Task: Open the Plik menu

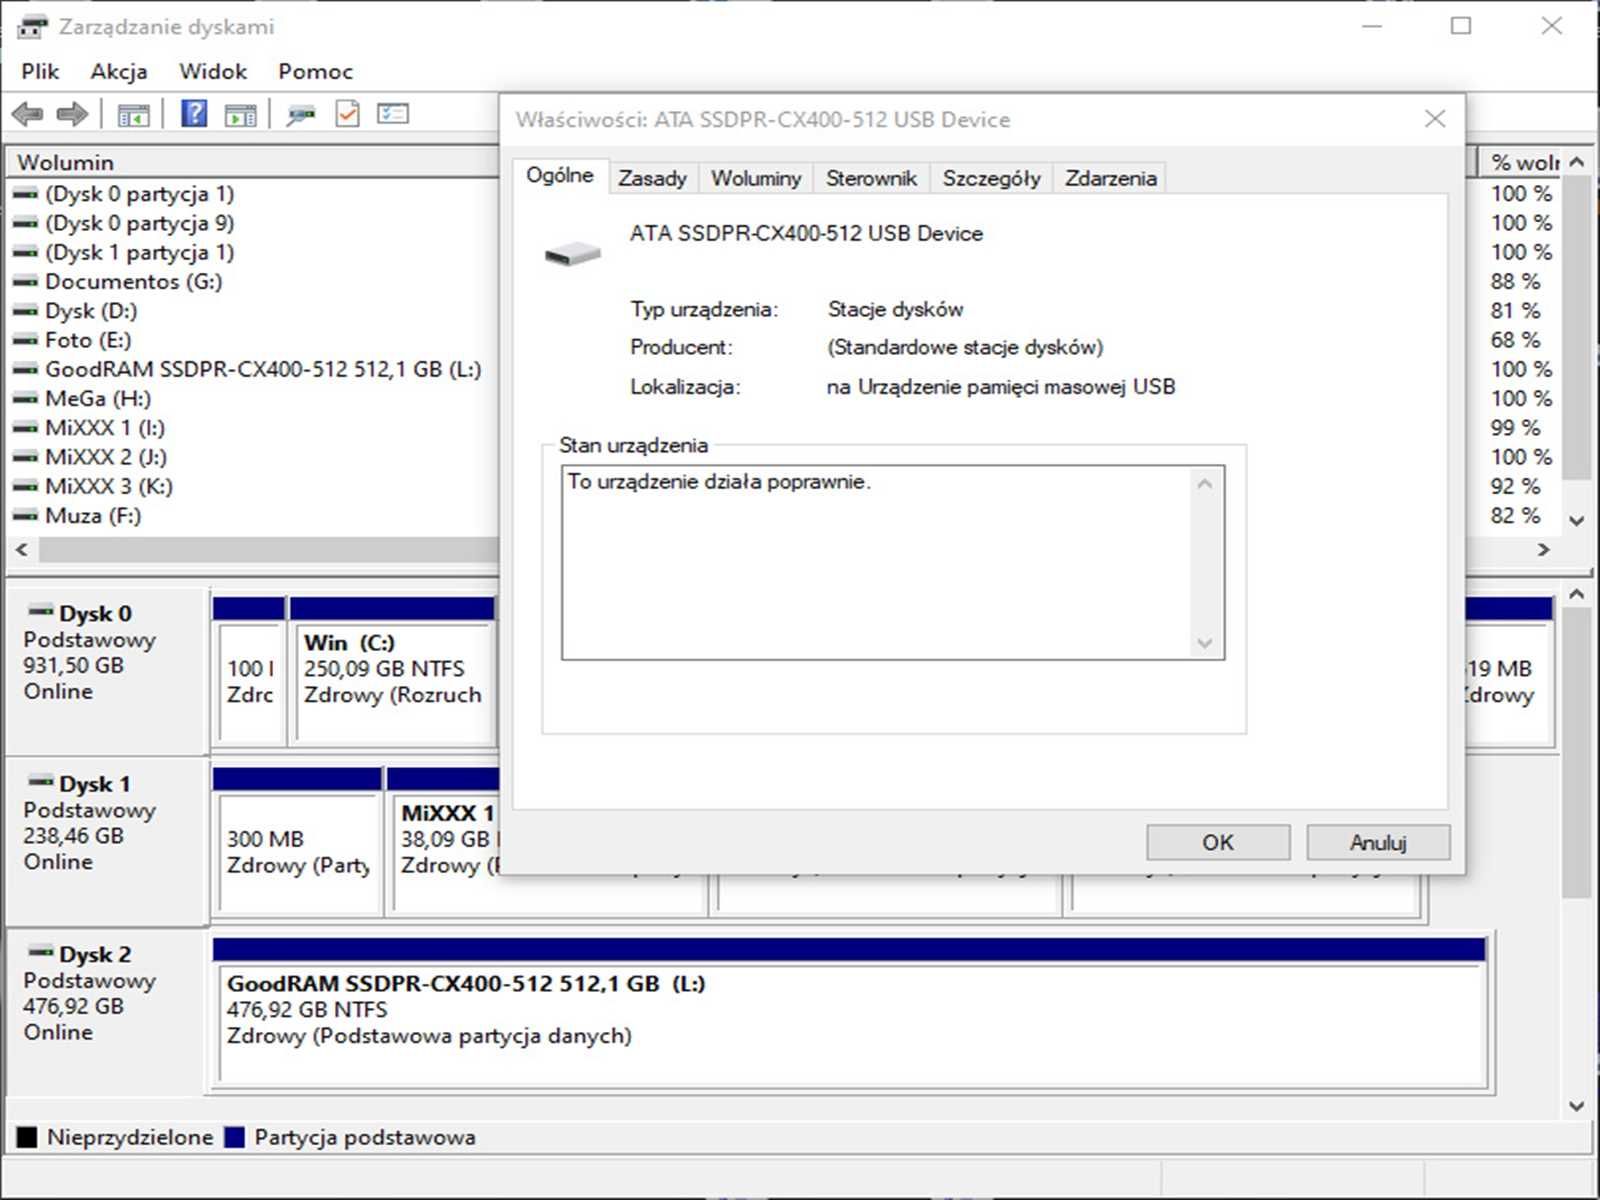Action: coord(40,72)
